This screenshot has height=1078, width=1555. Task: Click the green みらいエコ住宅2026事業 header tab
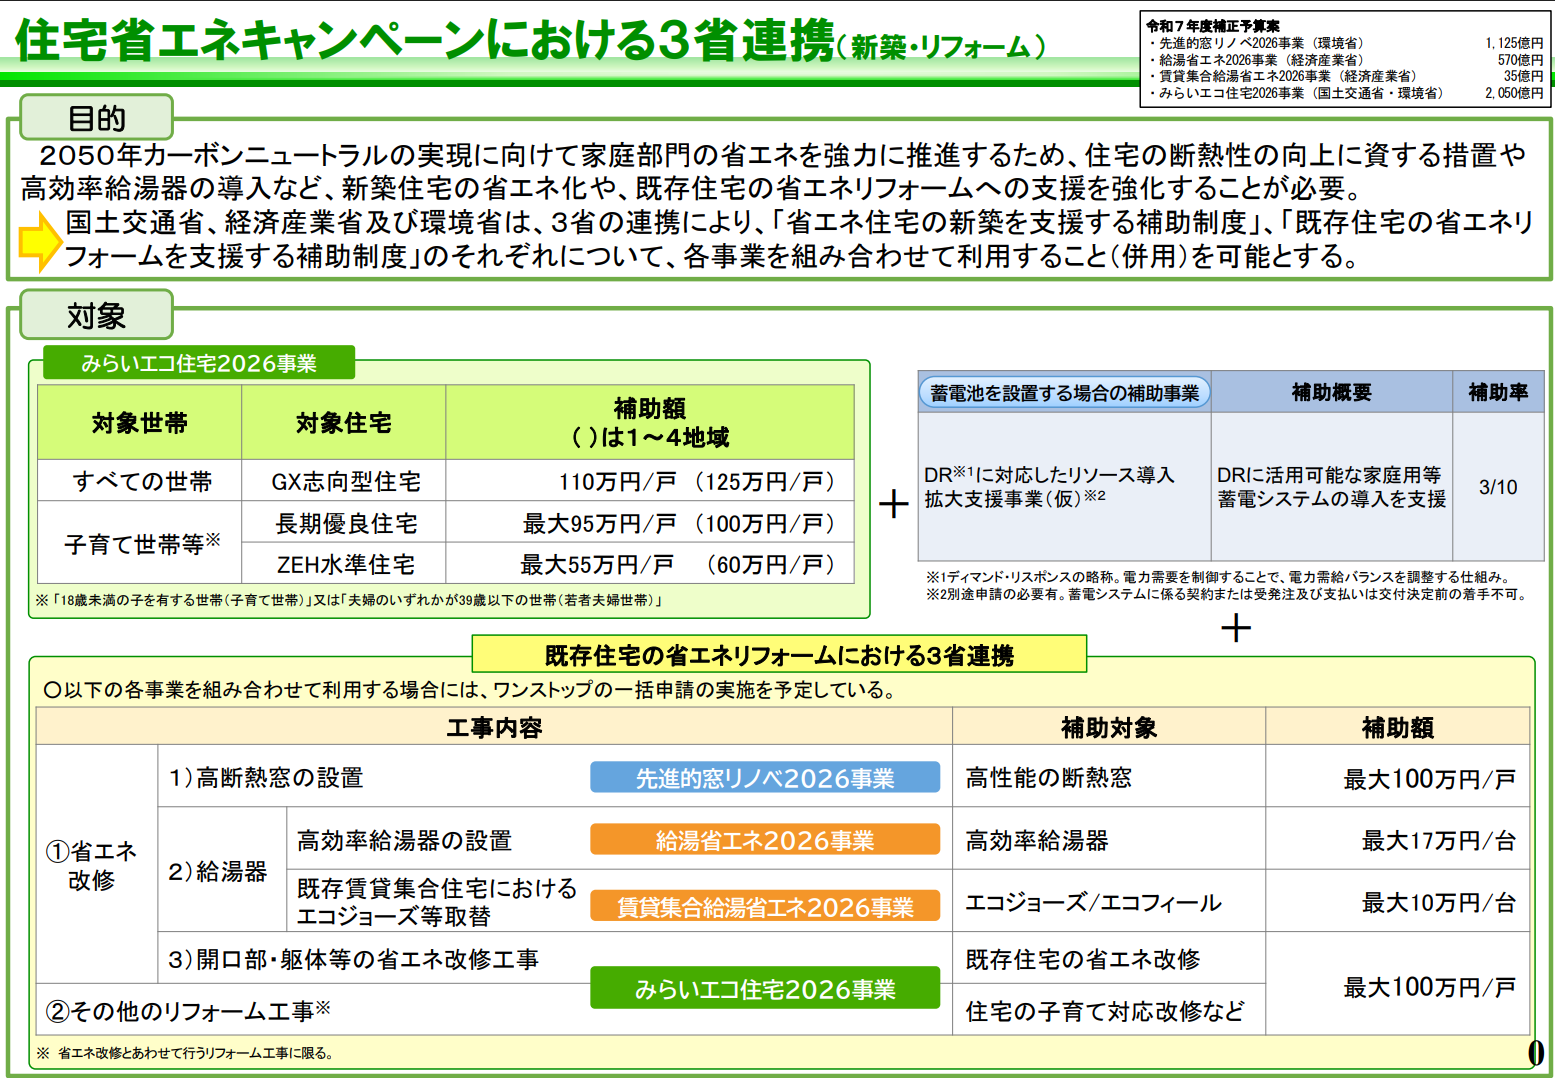click(198, 363)
